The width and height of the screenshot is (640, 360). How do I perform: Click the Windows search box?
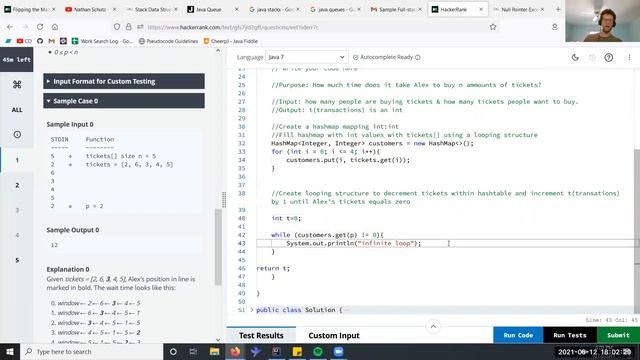92,351
